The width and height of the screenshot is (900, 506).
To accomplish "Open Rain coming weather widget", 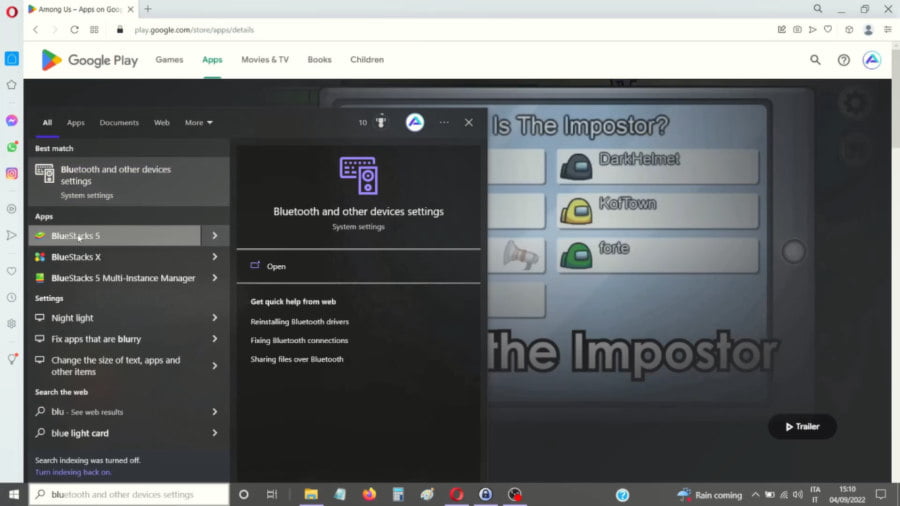I will [709, 494].
